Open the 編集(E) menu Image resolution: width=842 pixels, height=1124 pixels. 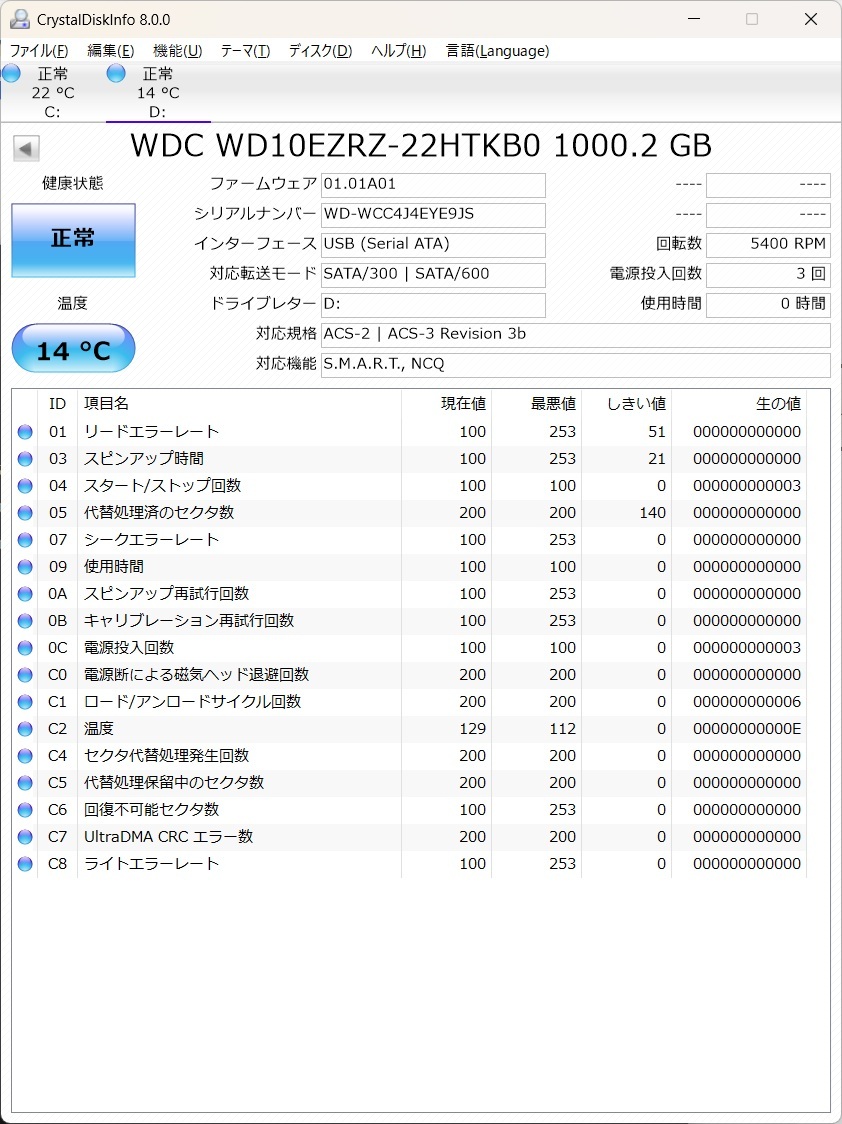[x=110, y=51]
